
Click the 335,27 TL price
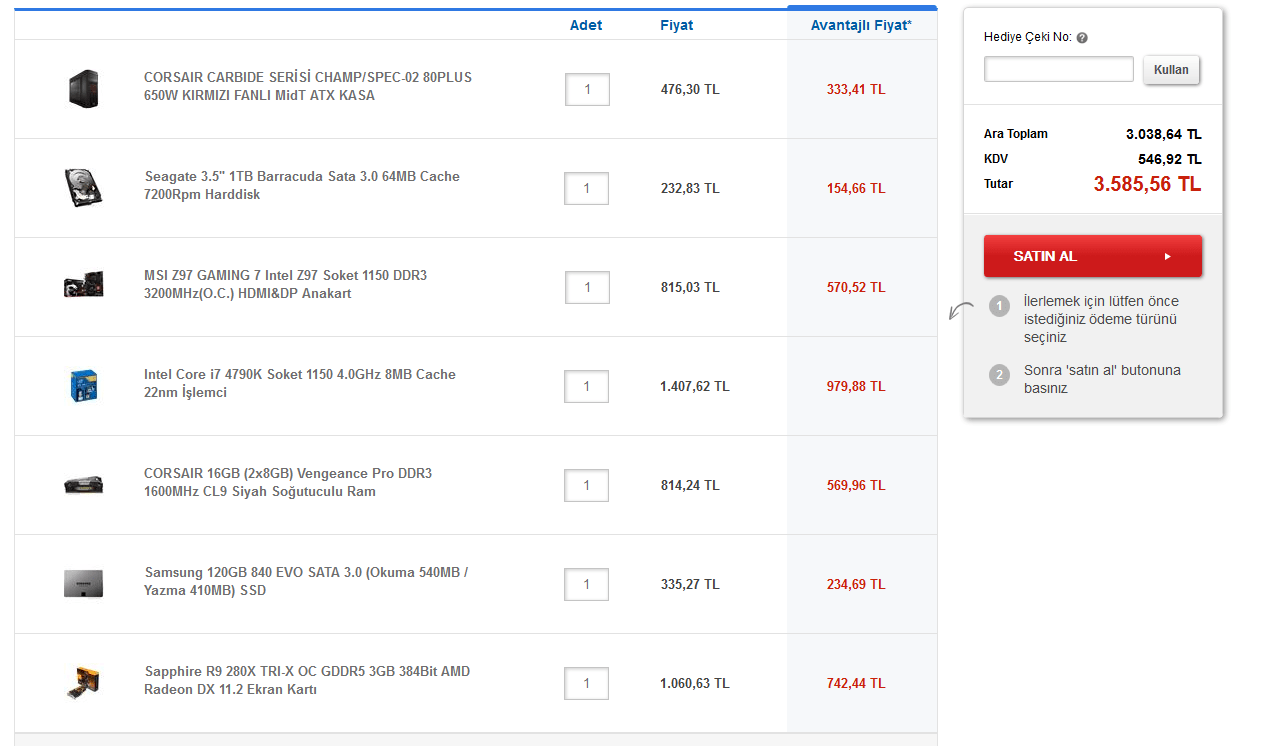(690, 584)
